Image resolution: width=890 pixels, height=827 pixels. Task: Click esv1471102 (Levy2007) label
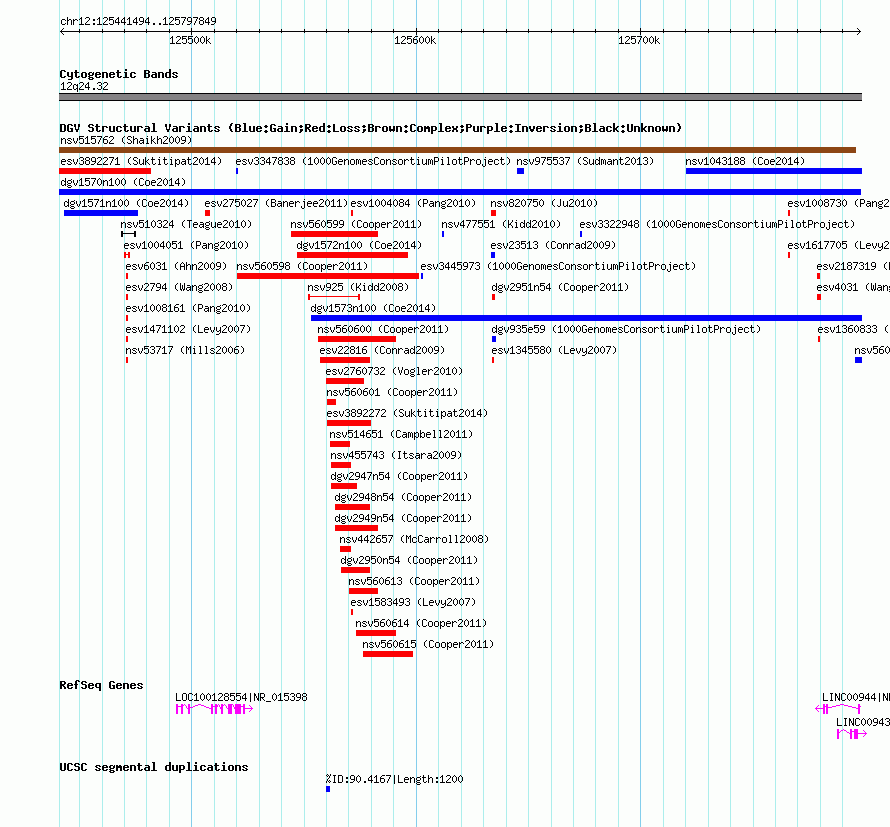[x=188, y=329]
